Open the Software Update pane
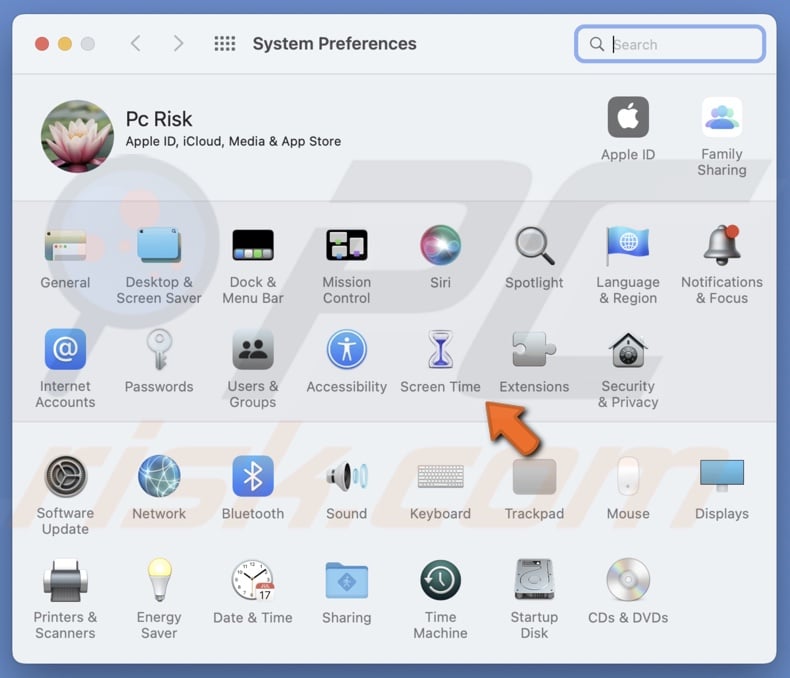790x678 pixels. click(x=65, y=477)
